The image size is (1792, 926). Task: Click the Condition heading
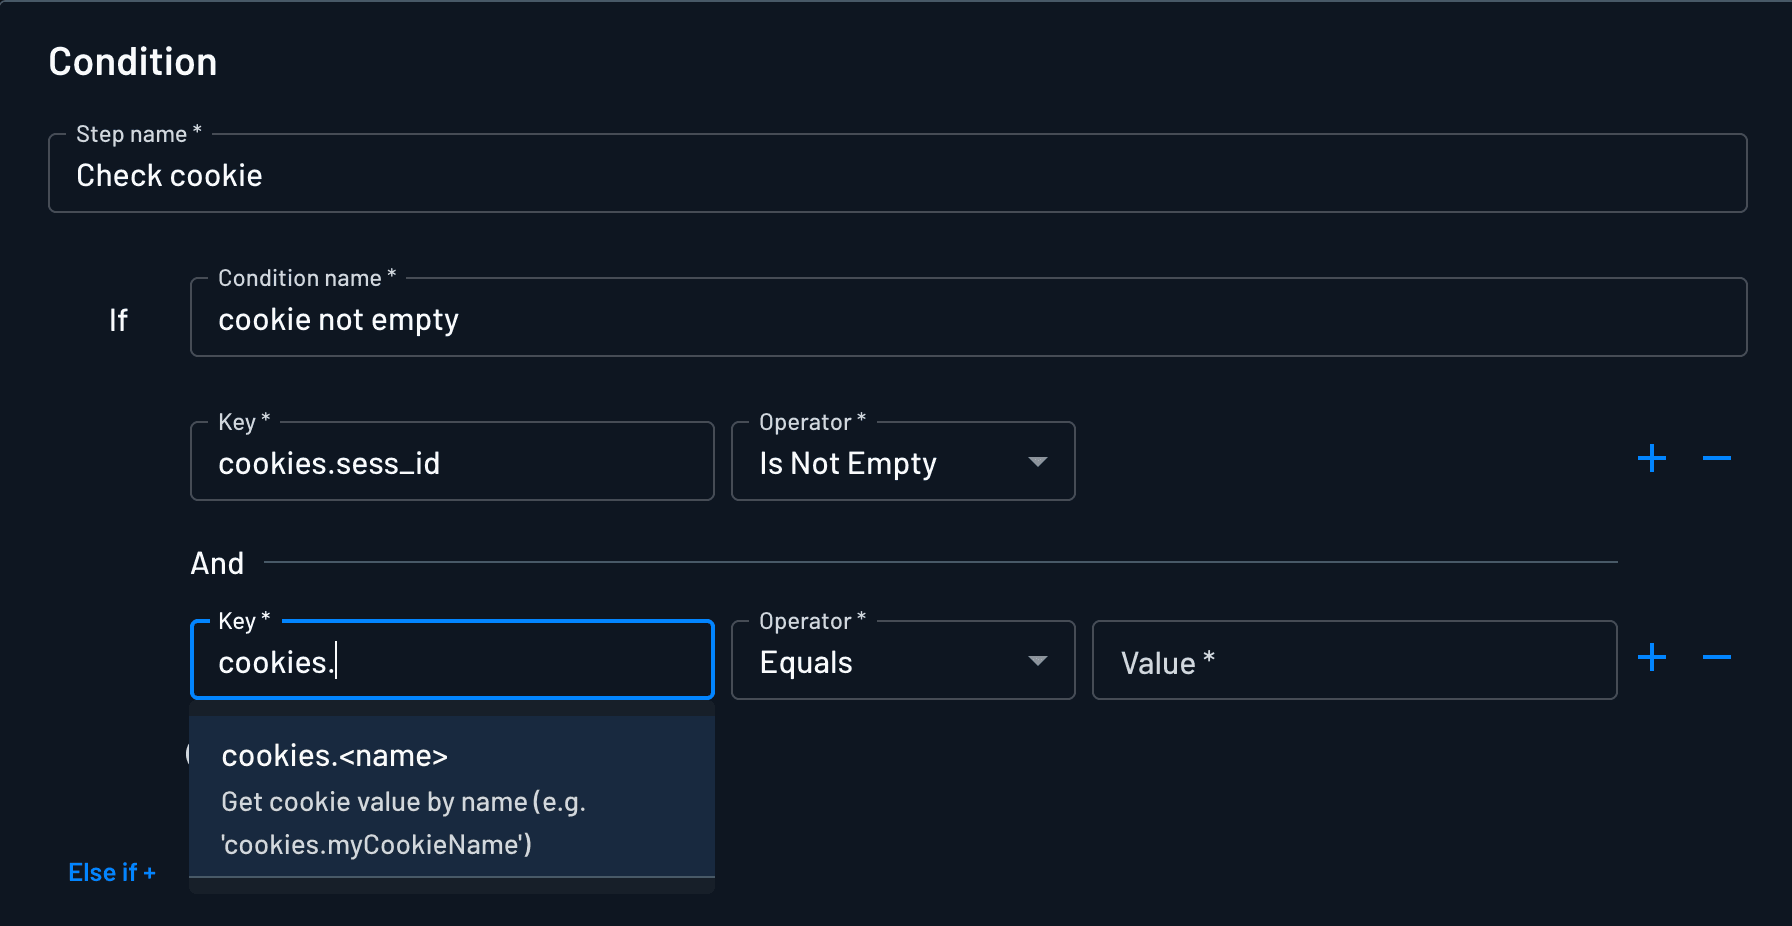click(x=133, y=62)
